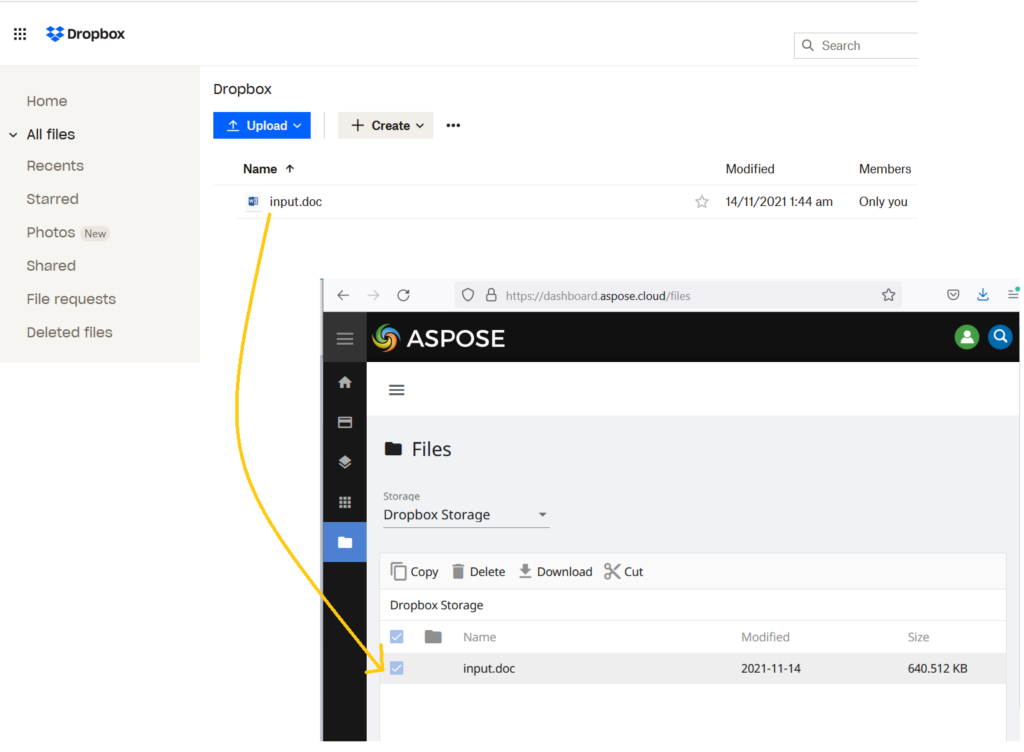Open the Dropbox Storage selector dropdown
The image size is (1024, 752).
(466, 515)
